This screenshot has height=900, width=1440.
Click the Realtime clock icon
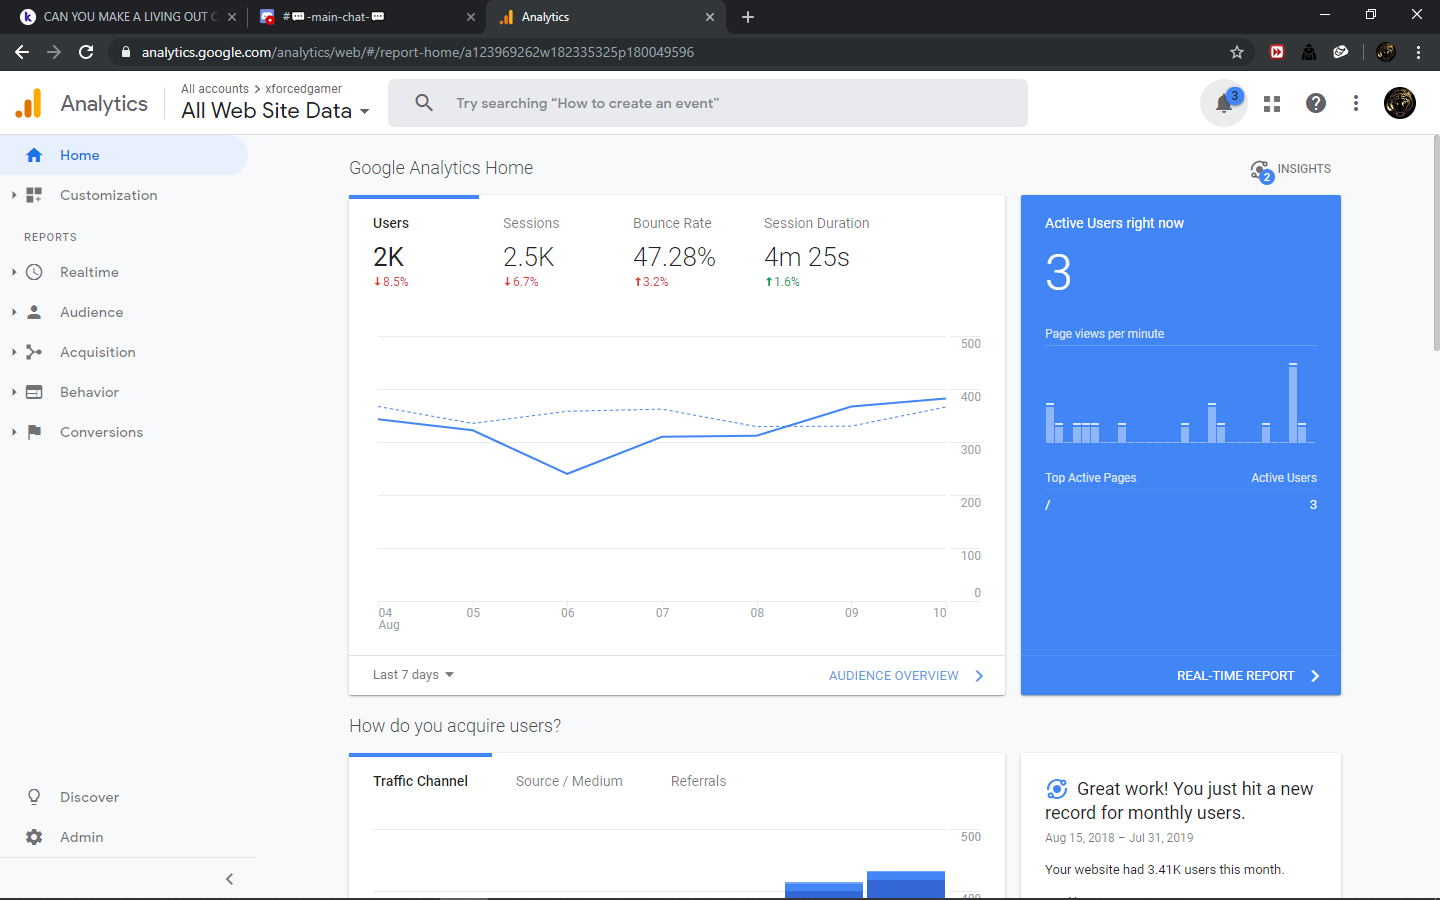tap(34, 272)
